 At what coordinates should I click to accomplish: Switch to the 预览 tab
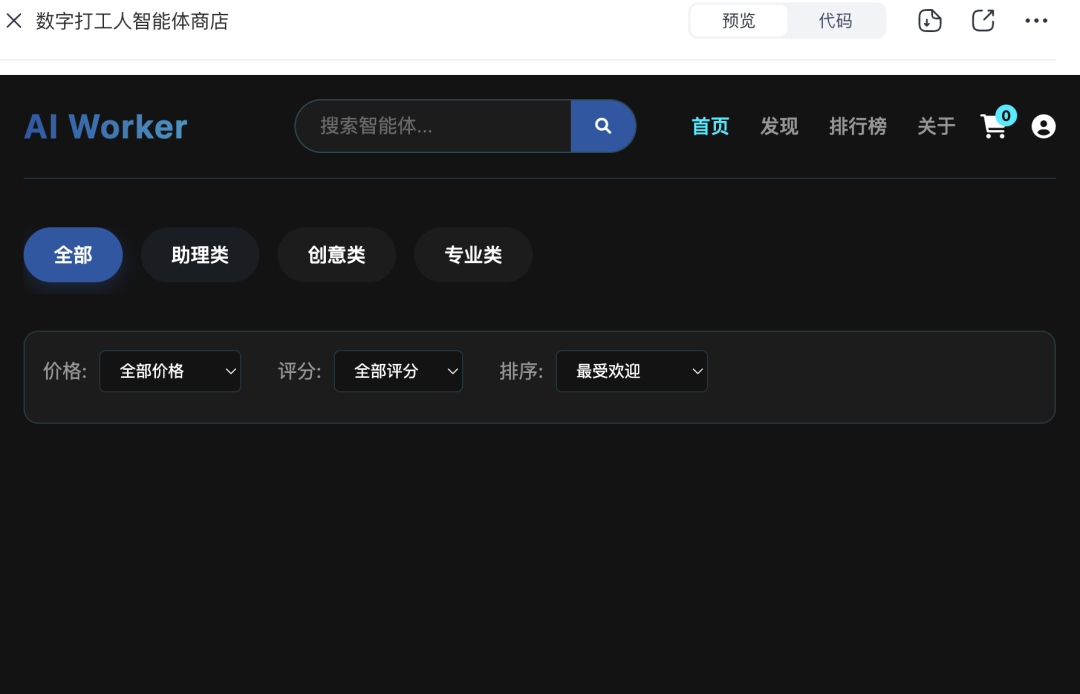[738, 21]
